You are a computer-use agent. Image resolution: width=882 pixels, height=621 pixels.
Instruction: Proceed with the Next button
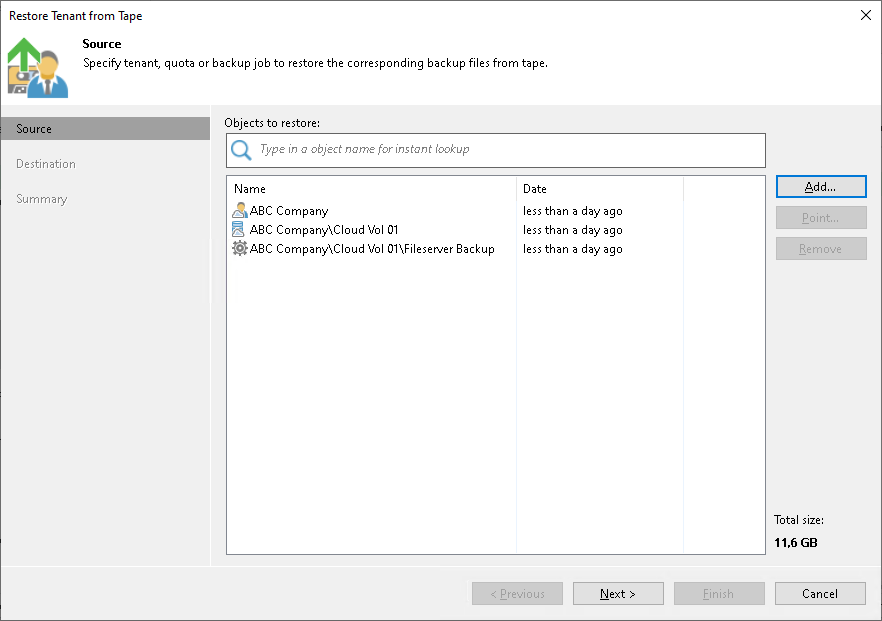(x=618, y=593)
